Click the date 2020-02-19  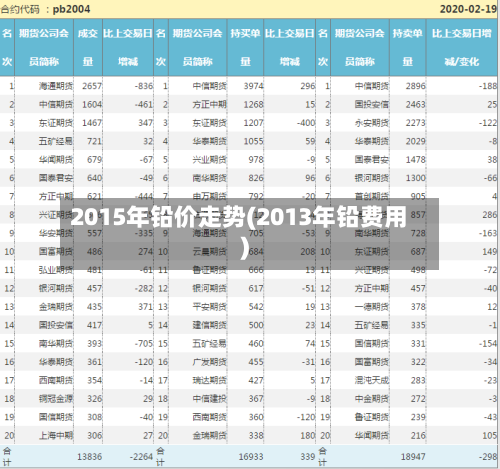pyautogui.click(x=468, y=9)
